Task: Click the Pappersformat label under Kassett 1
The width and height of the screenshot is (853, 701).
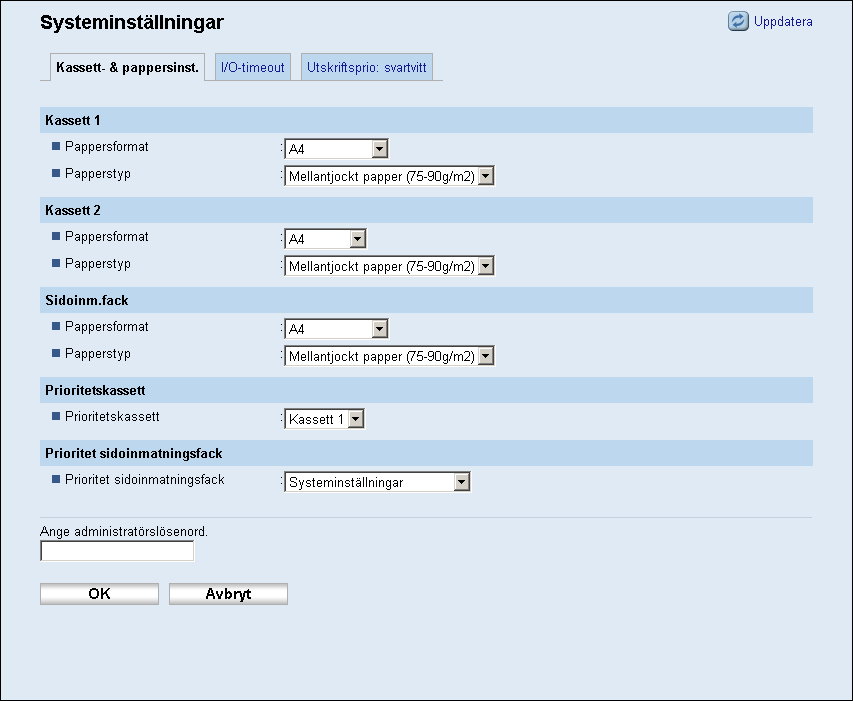Action: (107, 147)
